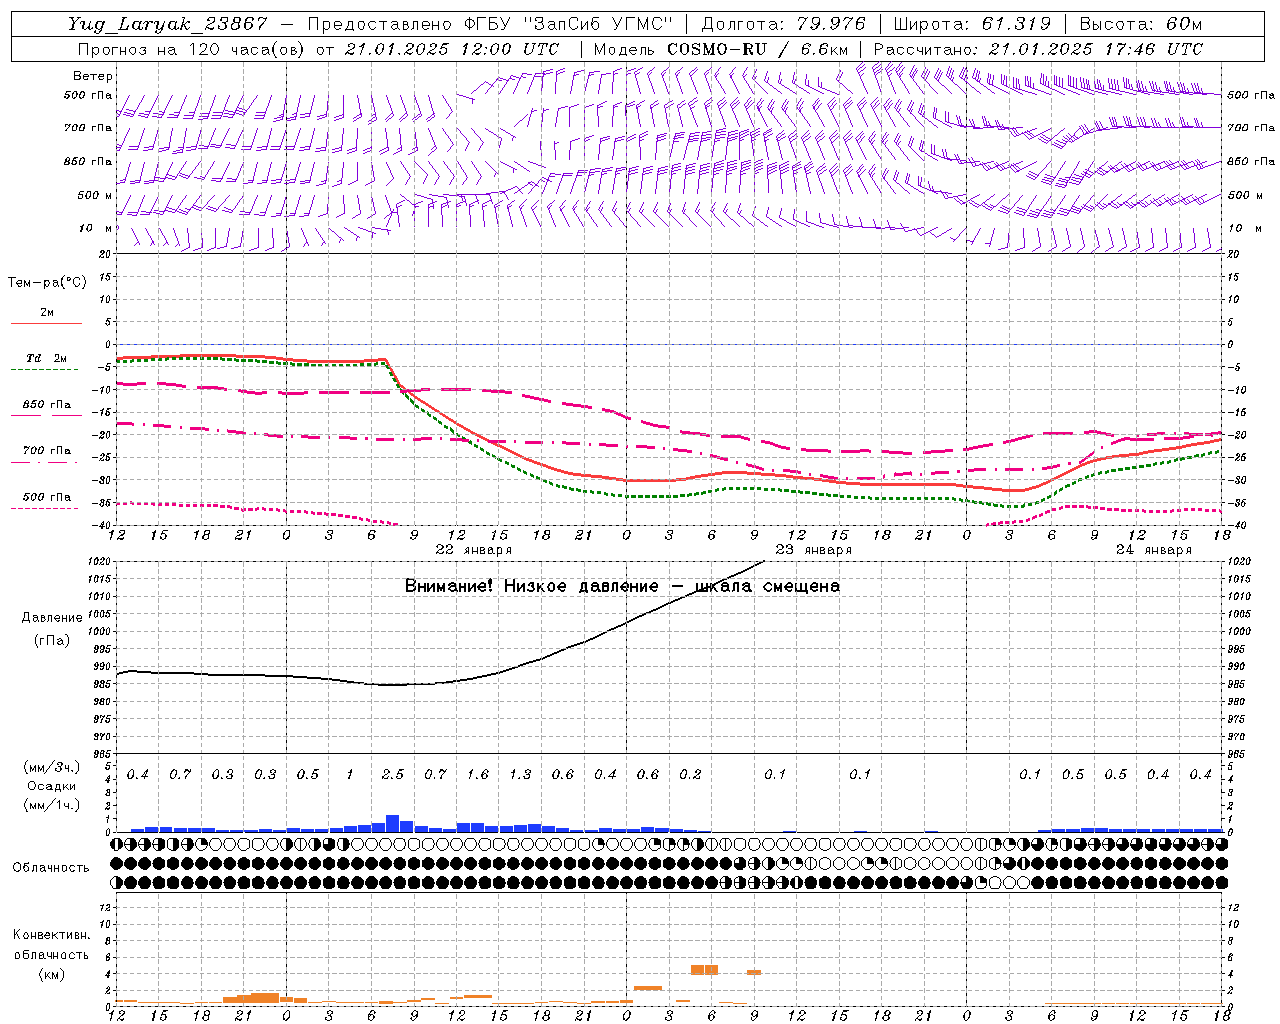Click the 1.6 three-hour precipitation value
The width and height of the screenshot is (1280, 1024).
pyautogui.click(x=478, y=775)
